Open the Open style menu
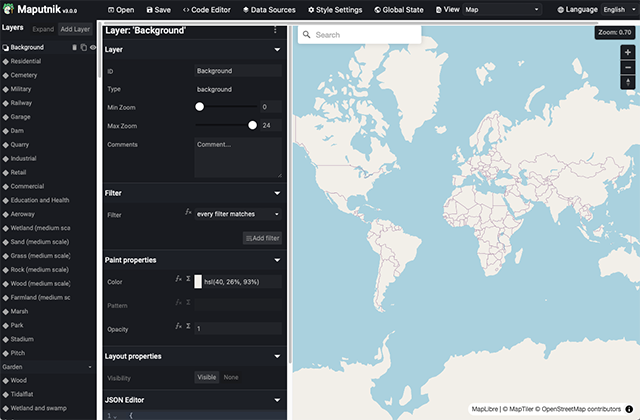The image size is (640, 420). [x=121, y=10]
